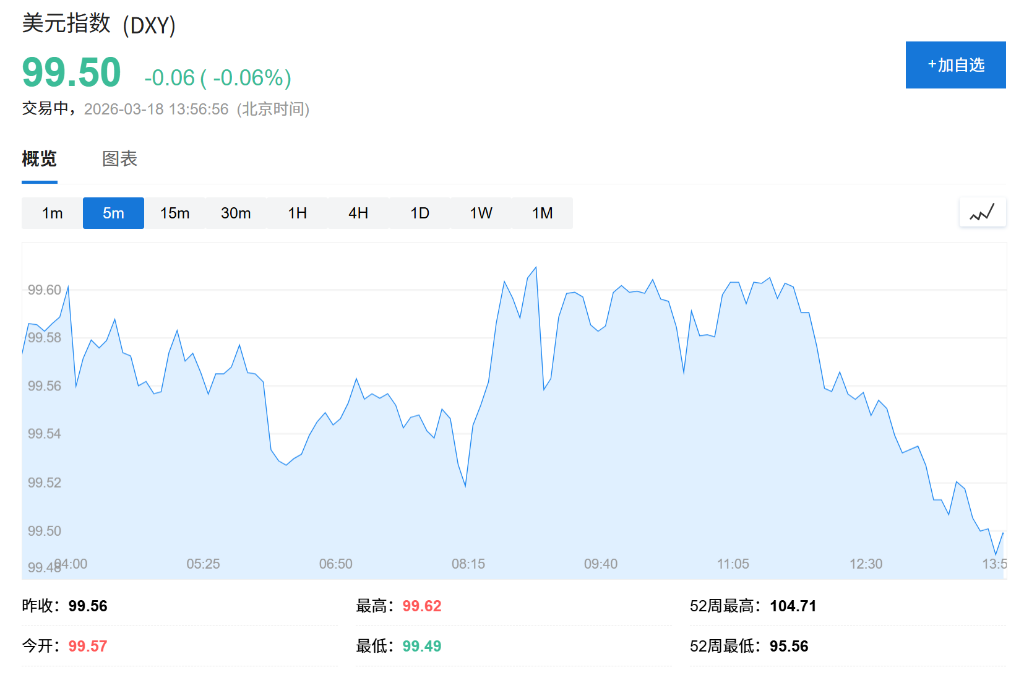Select the 1W weekly interval

pos(481,212)
